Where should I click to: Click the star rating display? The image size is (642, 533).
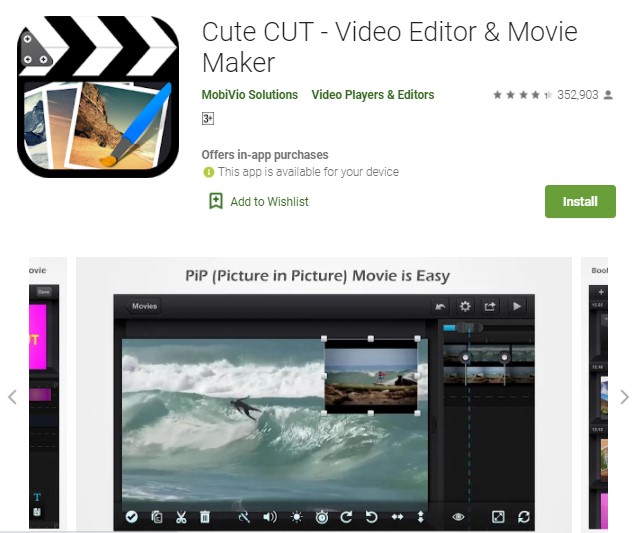coord(522,95)
